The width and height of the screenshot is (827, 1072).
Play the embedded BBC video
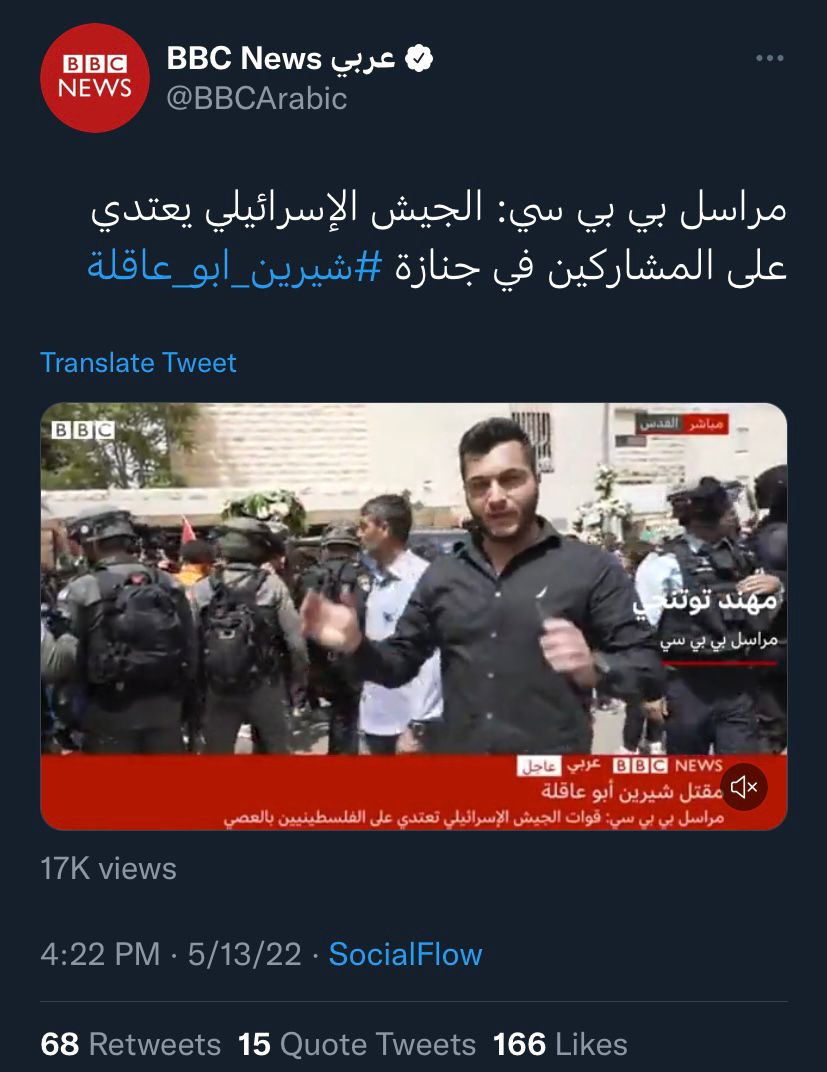point(414,616)
